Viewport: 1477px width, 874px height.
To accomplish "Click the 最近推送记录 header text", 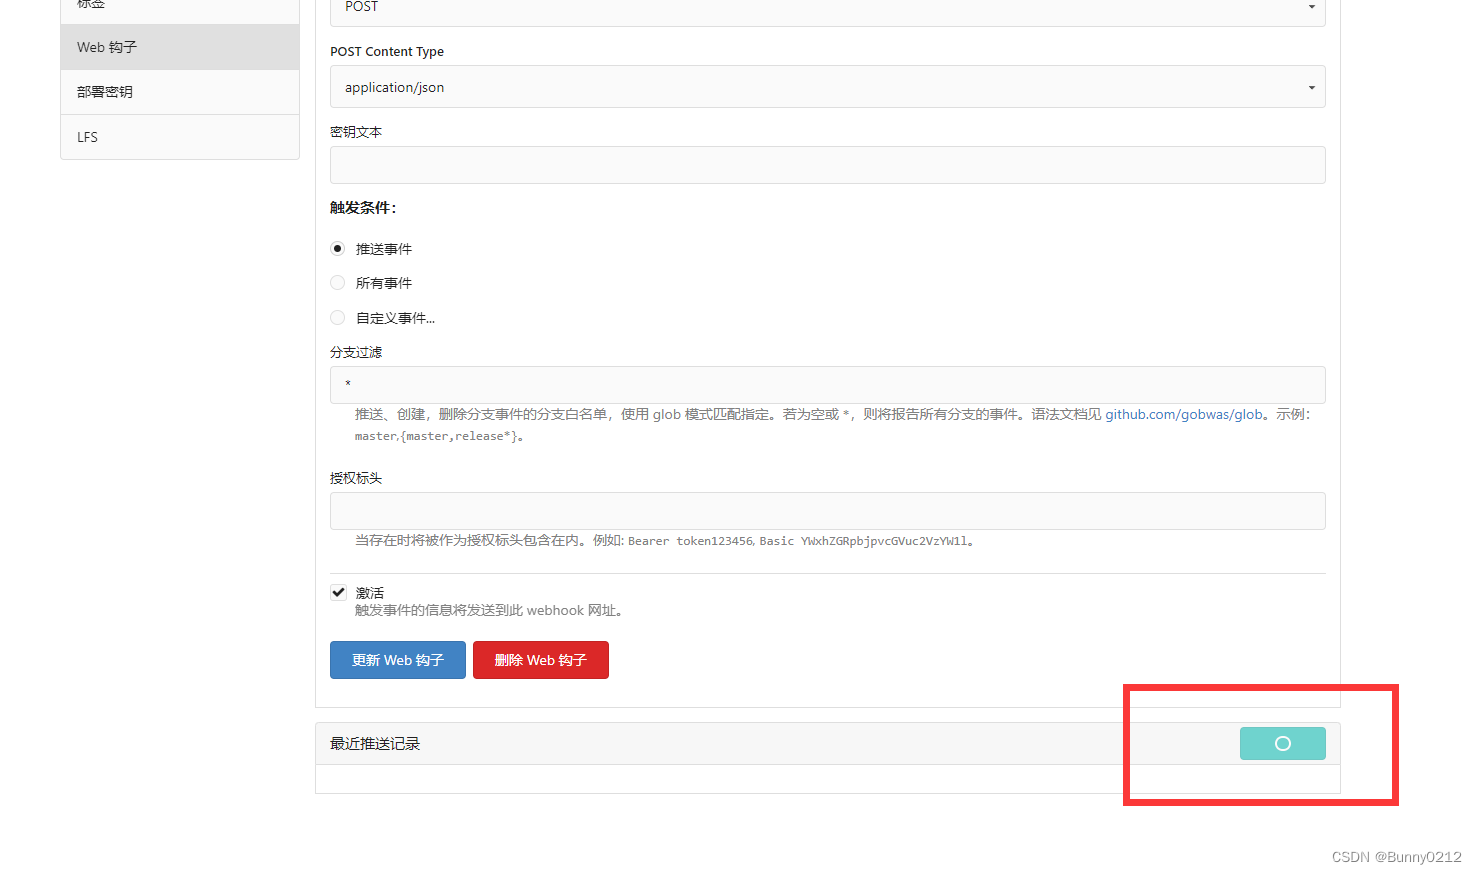I will (x=375, y=744).
